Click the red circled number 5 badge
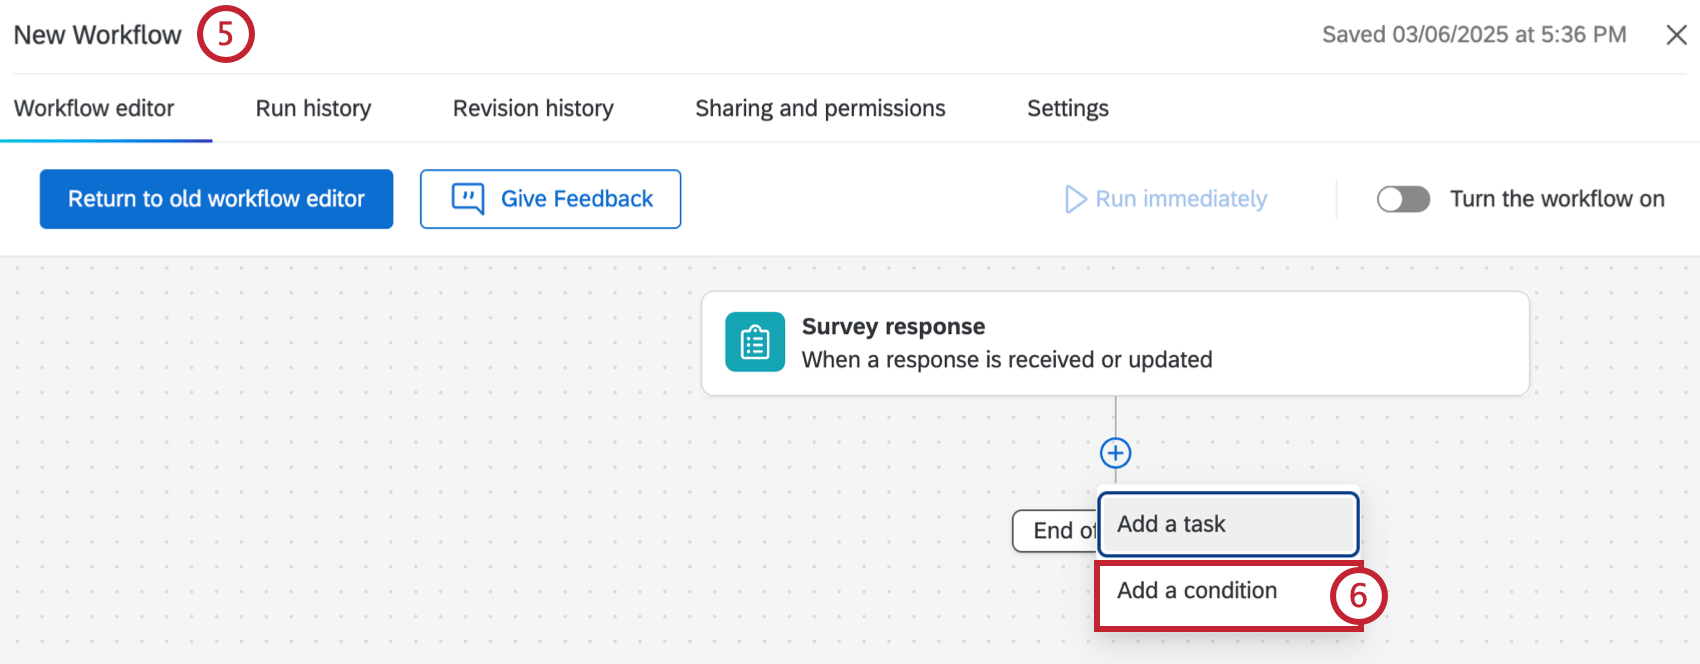The height and width of the screenshot is (664, 1700). [x=226, y=34]
